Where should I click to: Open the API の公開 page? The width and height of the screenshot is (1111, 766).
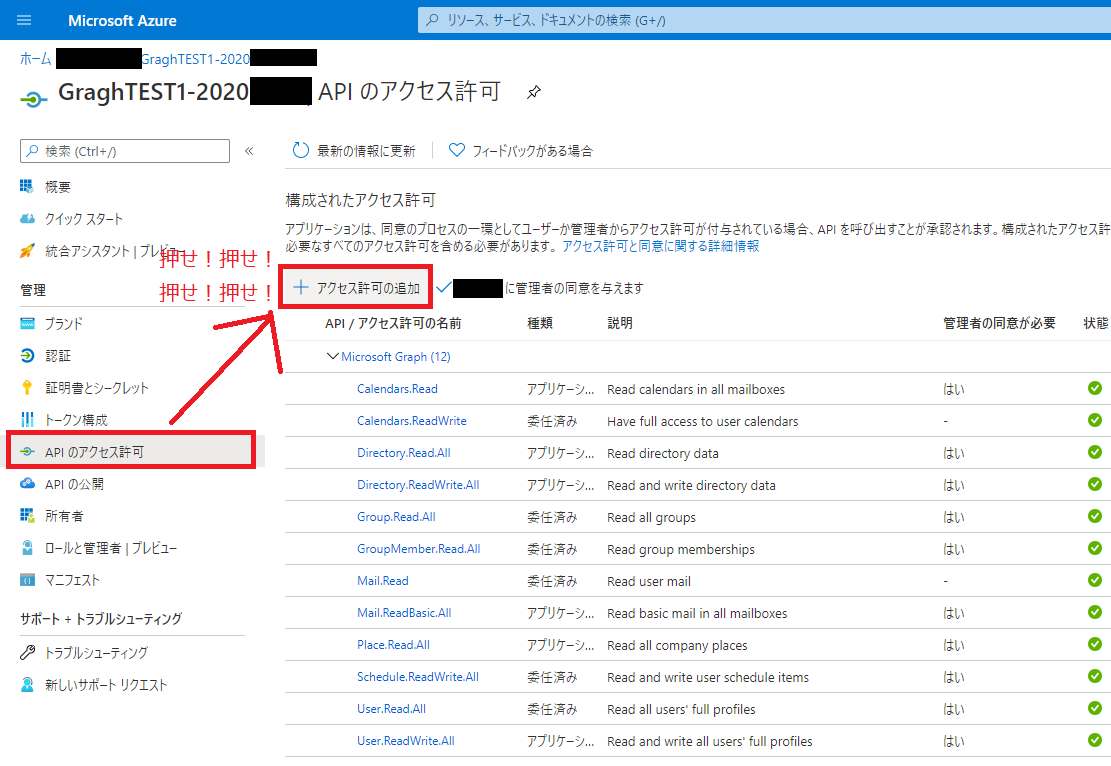[70, 482]
